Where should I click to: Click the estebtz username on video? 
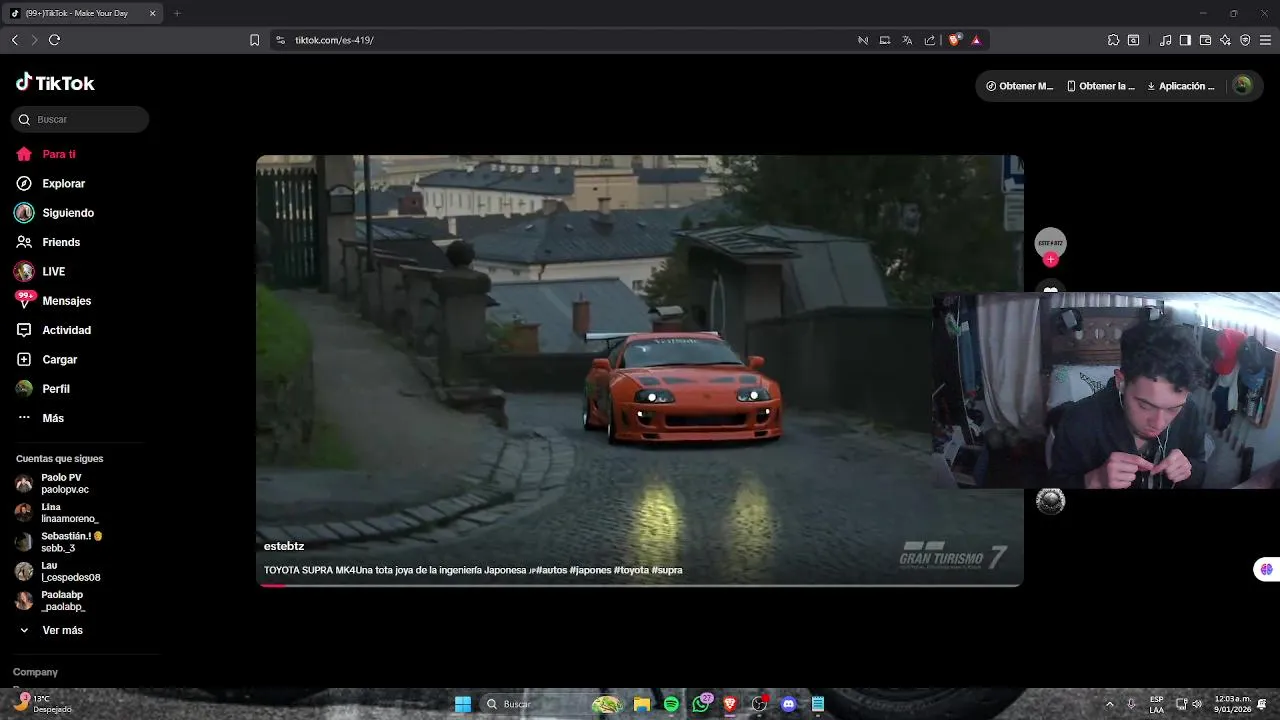coord(284,546)
